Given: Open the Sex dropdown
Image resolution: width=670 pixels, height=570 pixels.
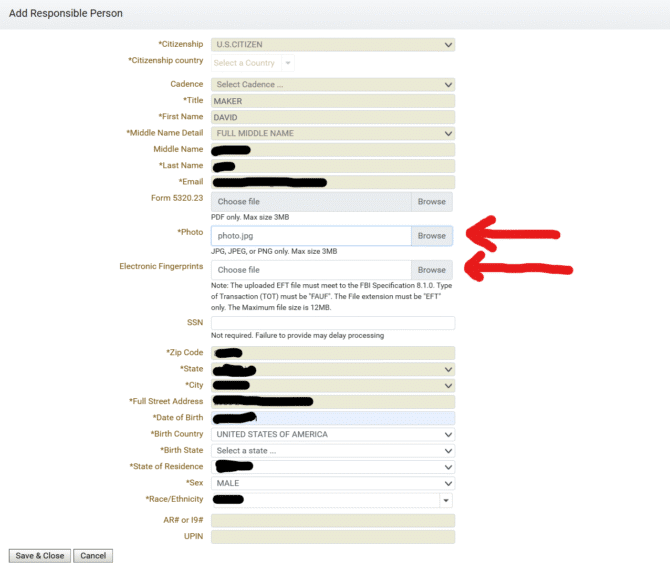Looking at the screenshot, I should [x=332, y=483].
